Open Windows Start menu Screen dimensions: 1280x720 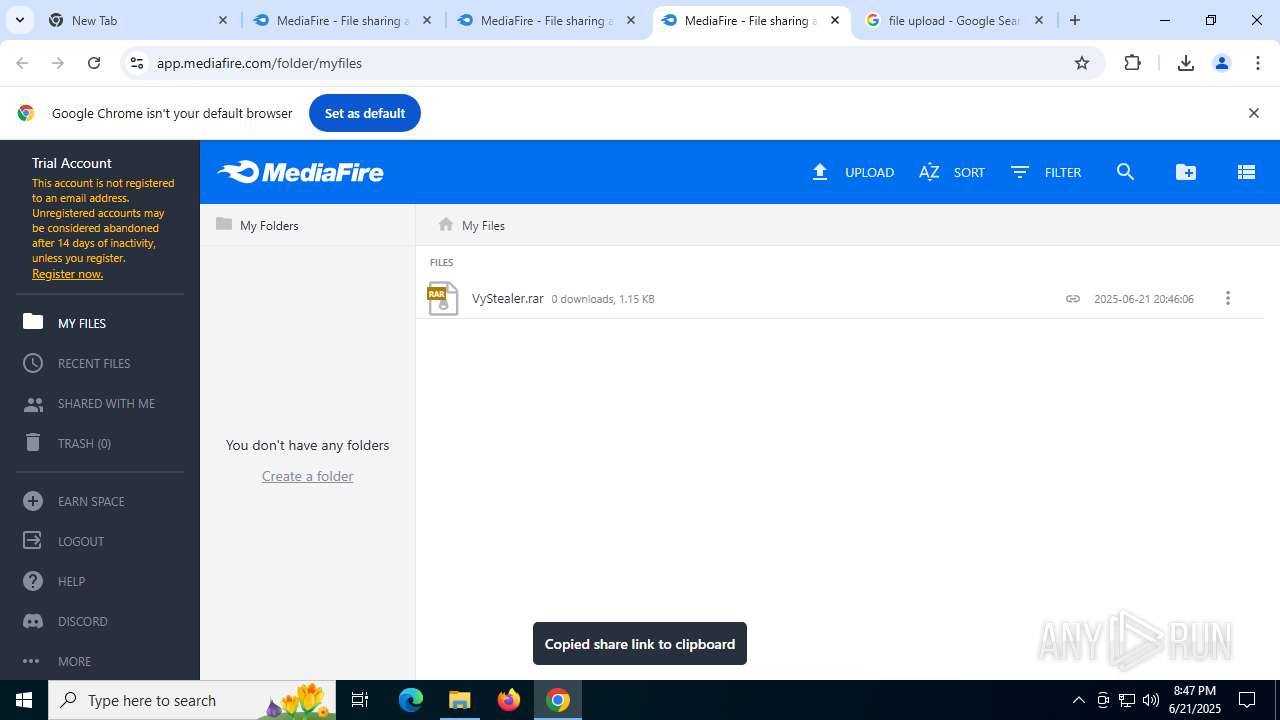click(24, 700)
